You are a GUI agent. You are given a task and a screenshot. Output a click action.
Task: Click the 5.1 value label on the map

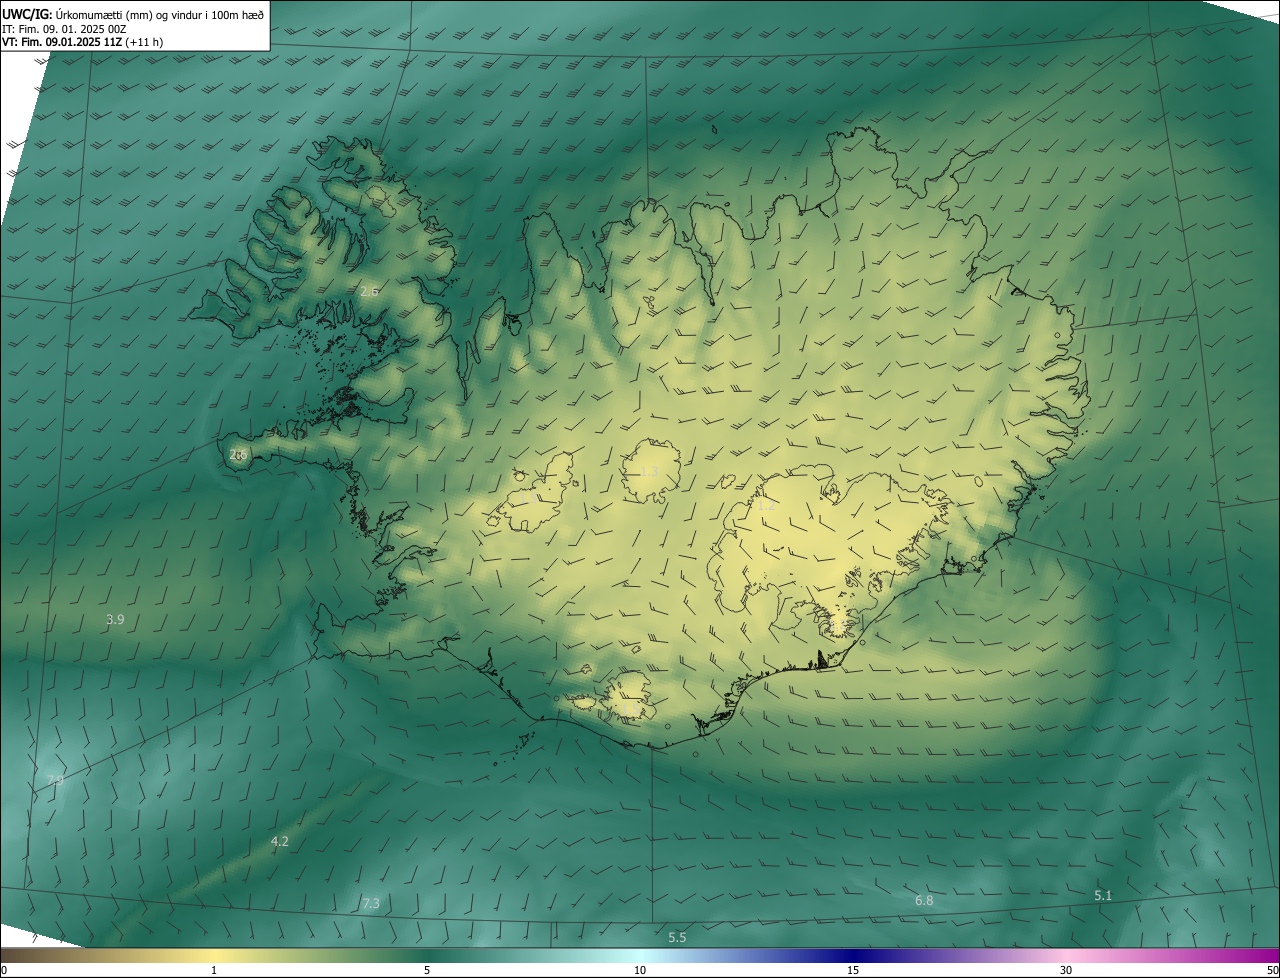pos(1102,895)
